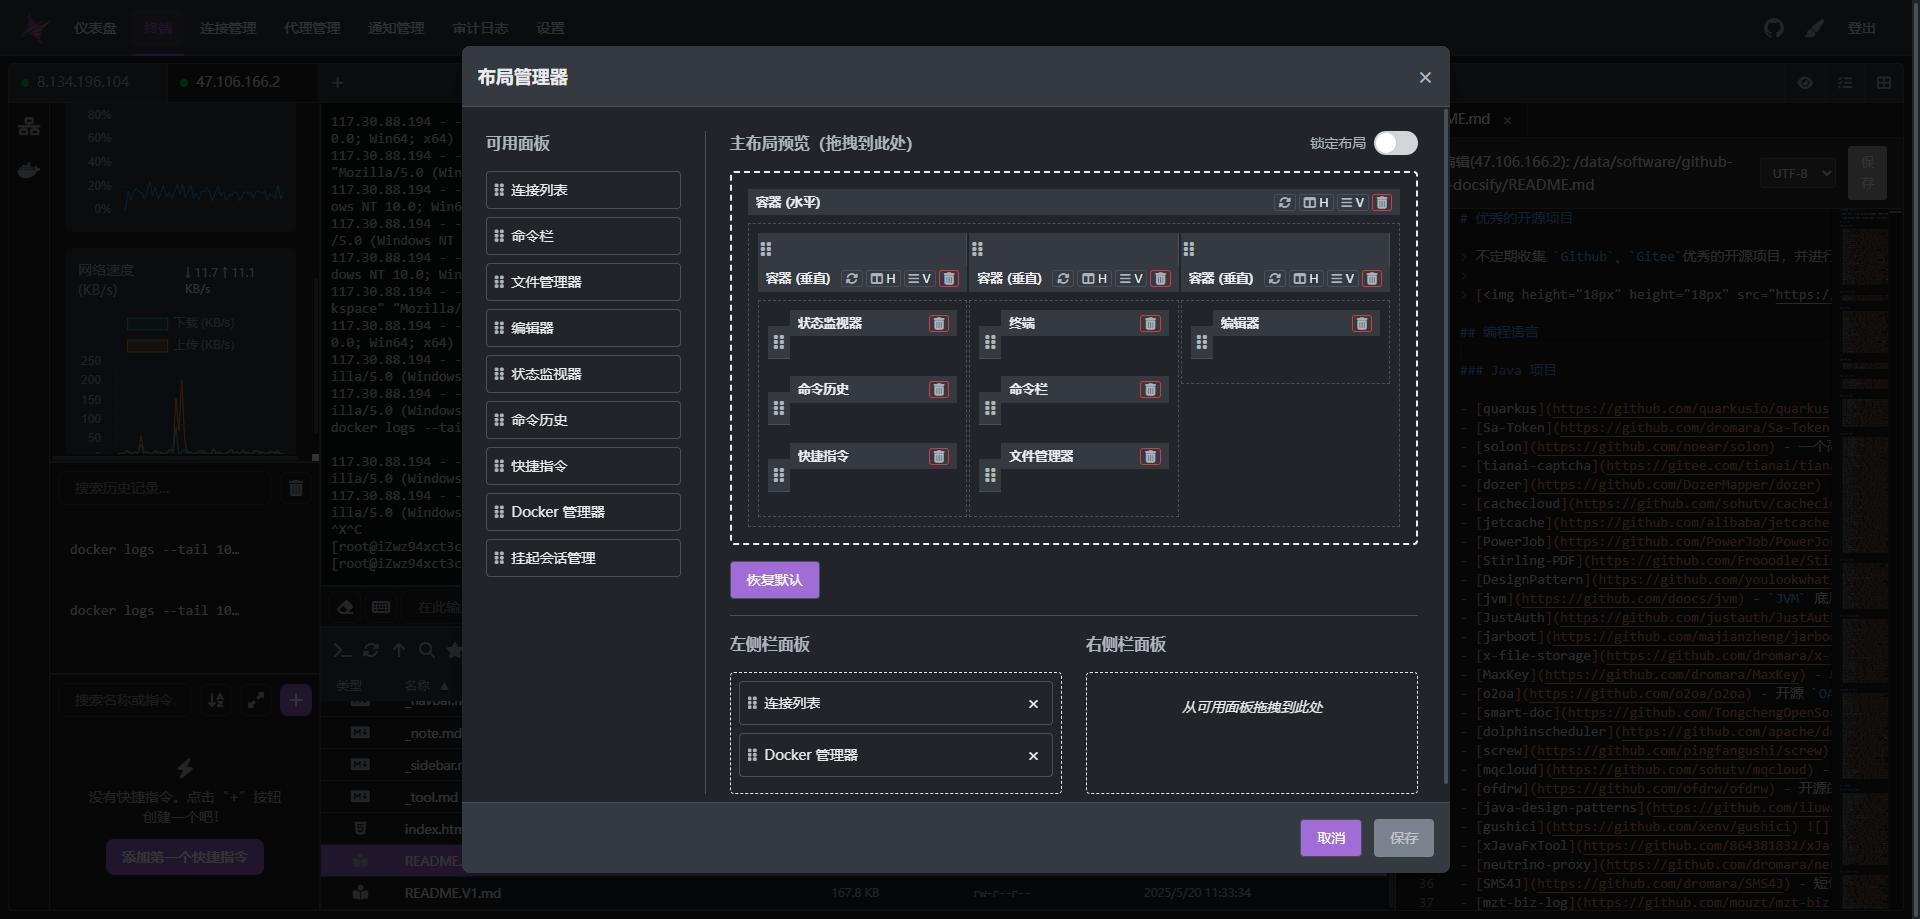Screen dimensions: 1920x919
Task: Delete the 文件管理器 panel from layout
Action: coord(1150,456)
